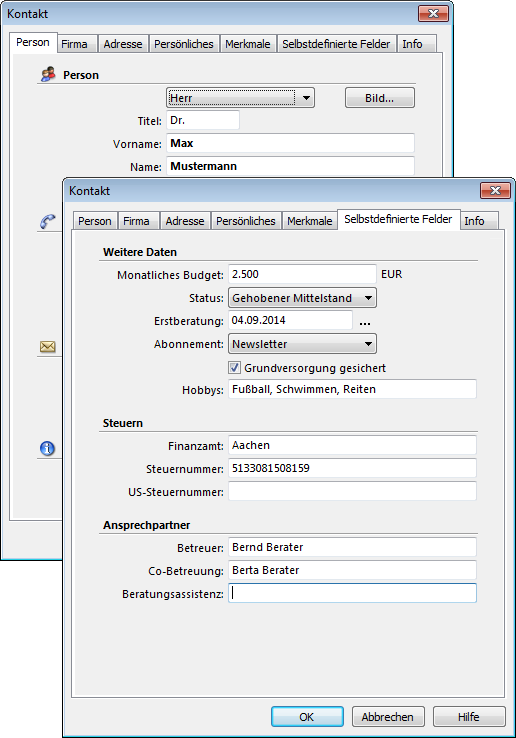Screen dimensions: 516x738
Task: Click the phone icon in back window
Action: (47, 221)
